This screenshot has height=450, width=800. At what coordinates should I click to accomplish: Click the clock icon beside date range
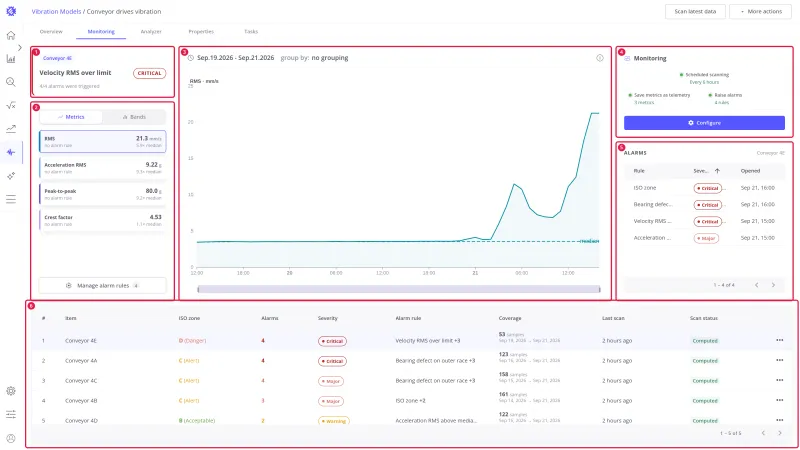(190, 58)
